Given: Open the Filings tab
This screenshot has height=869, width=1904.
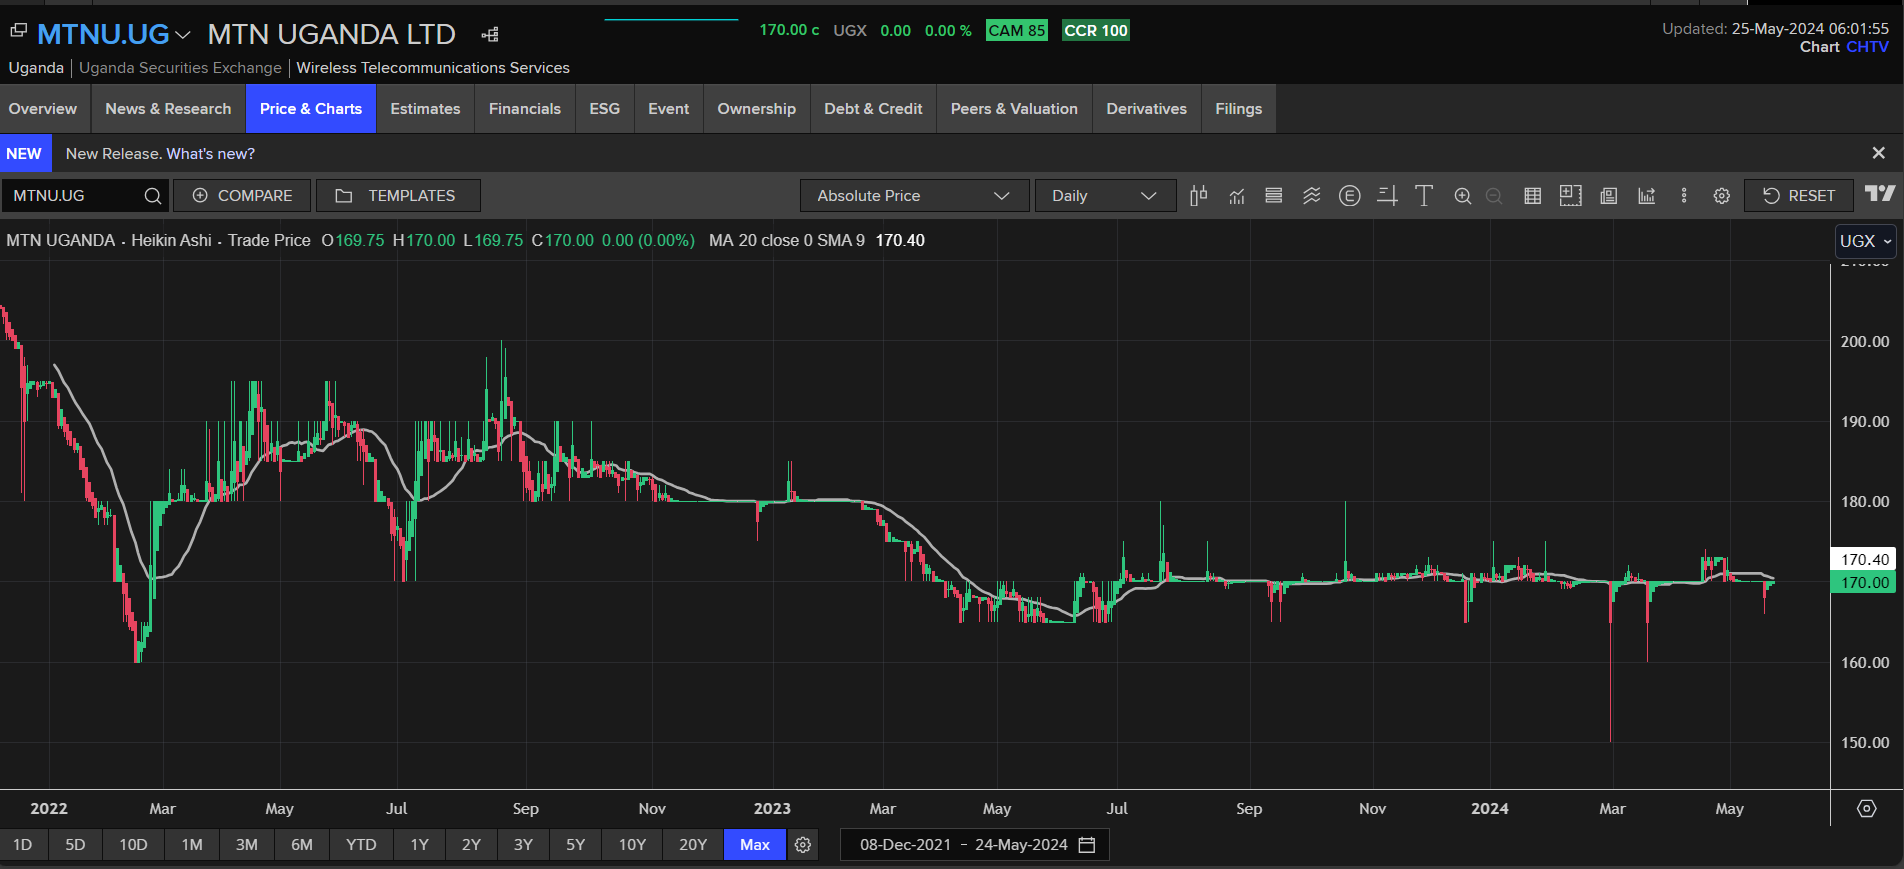Looking at the screenshot, I should click(x=1239, y=109).
